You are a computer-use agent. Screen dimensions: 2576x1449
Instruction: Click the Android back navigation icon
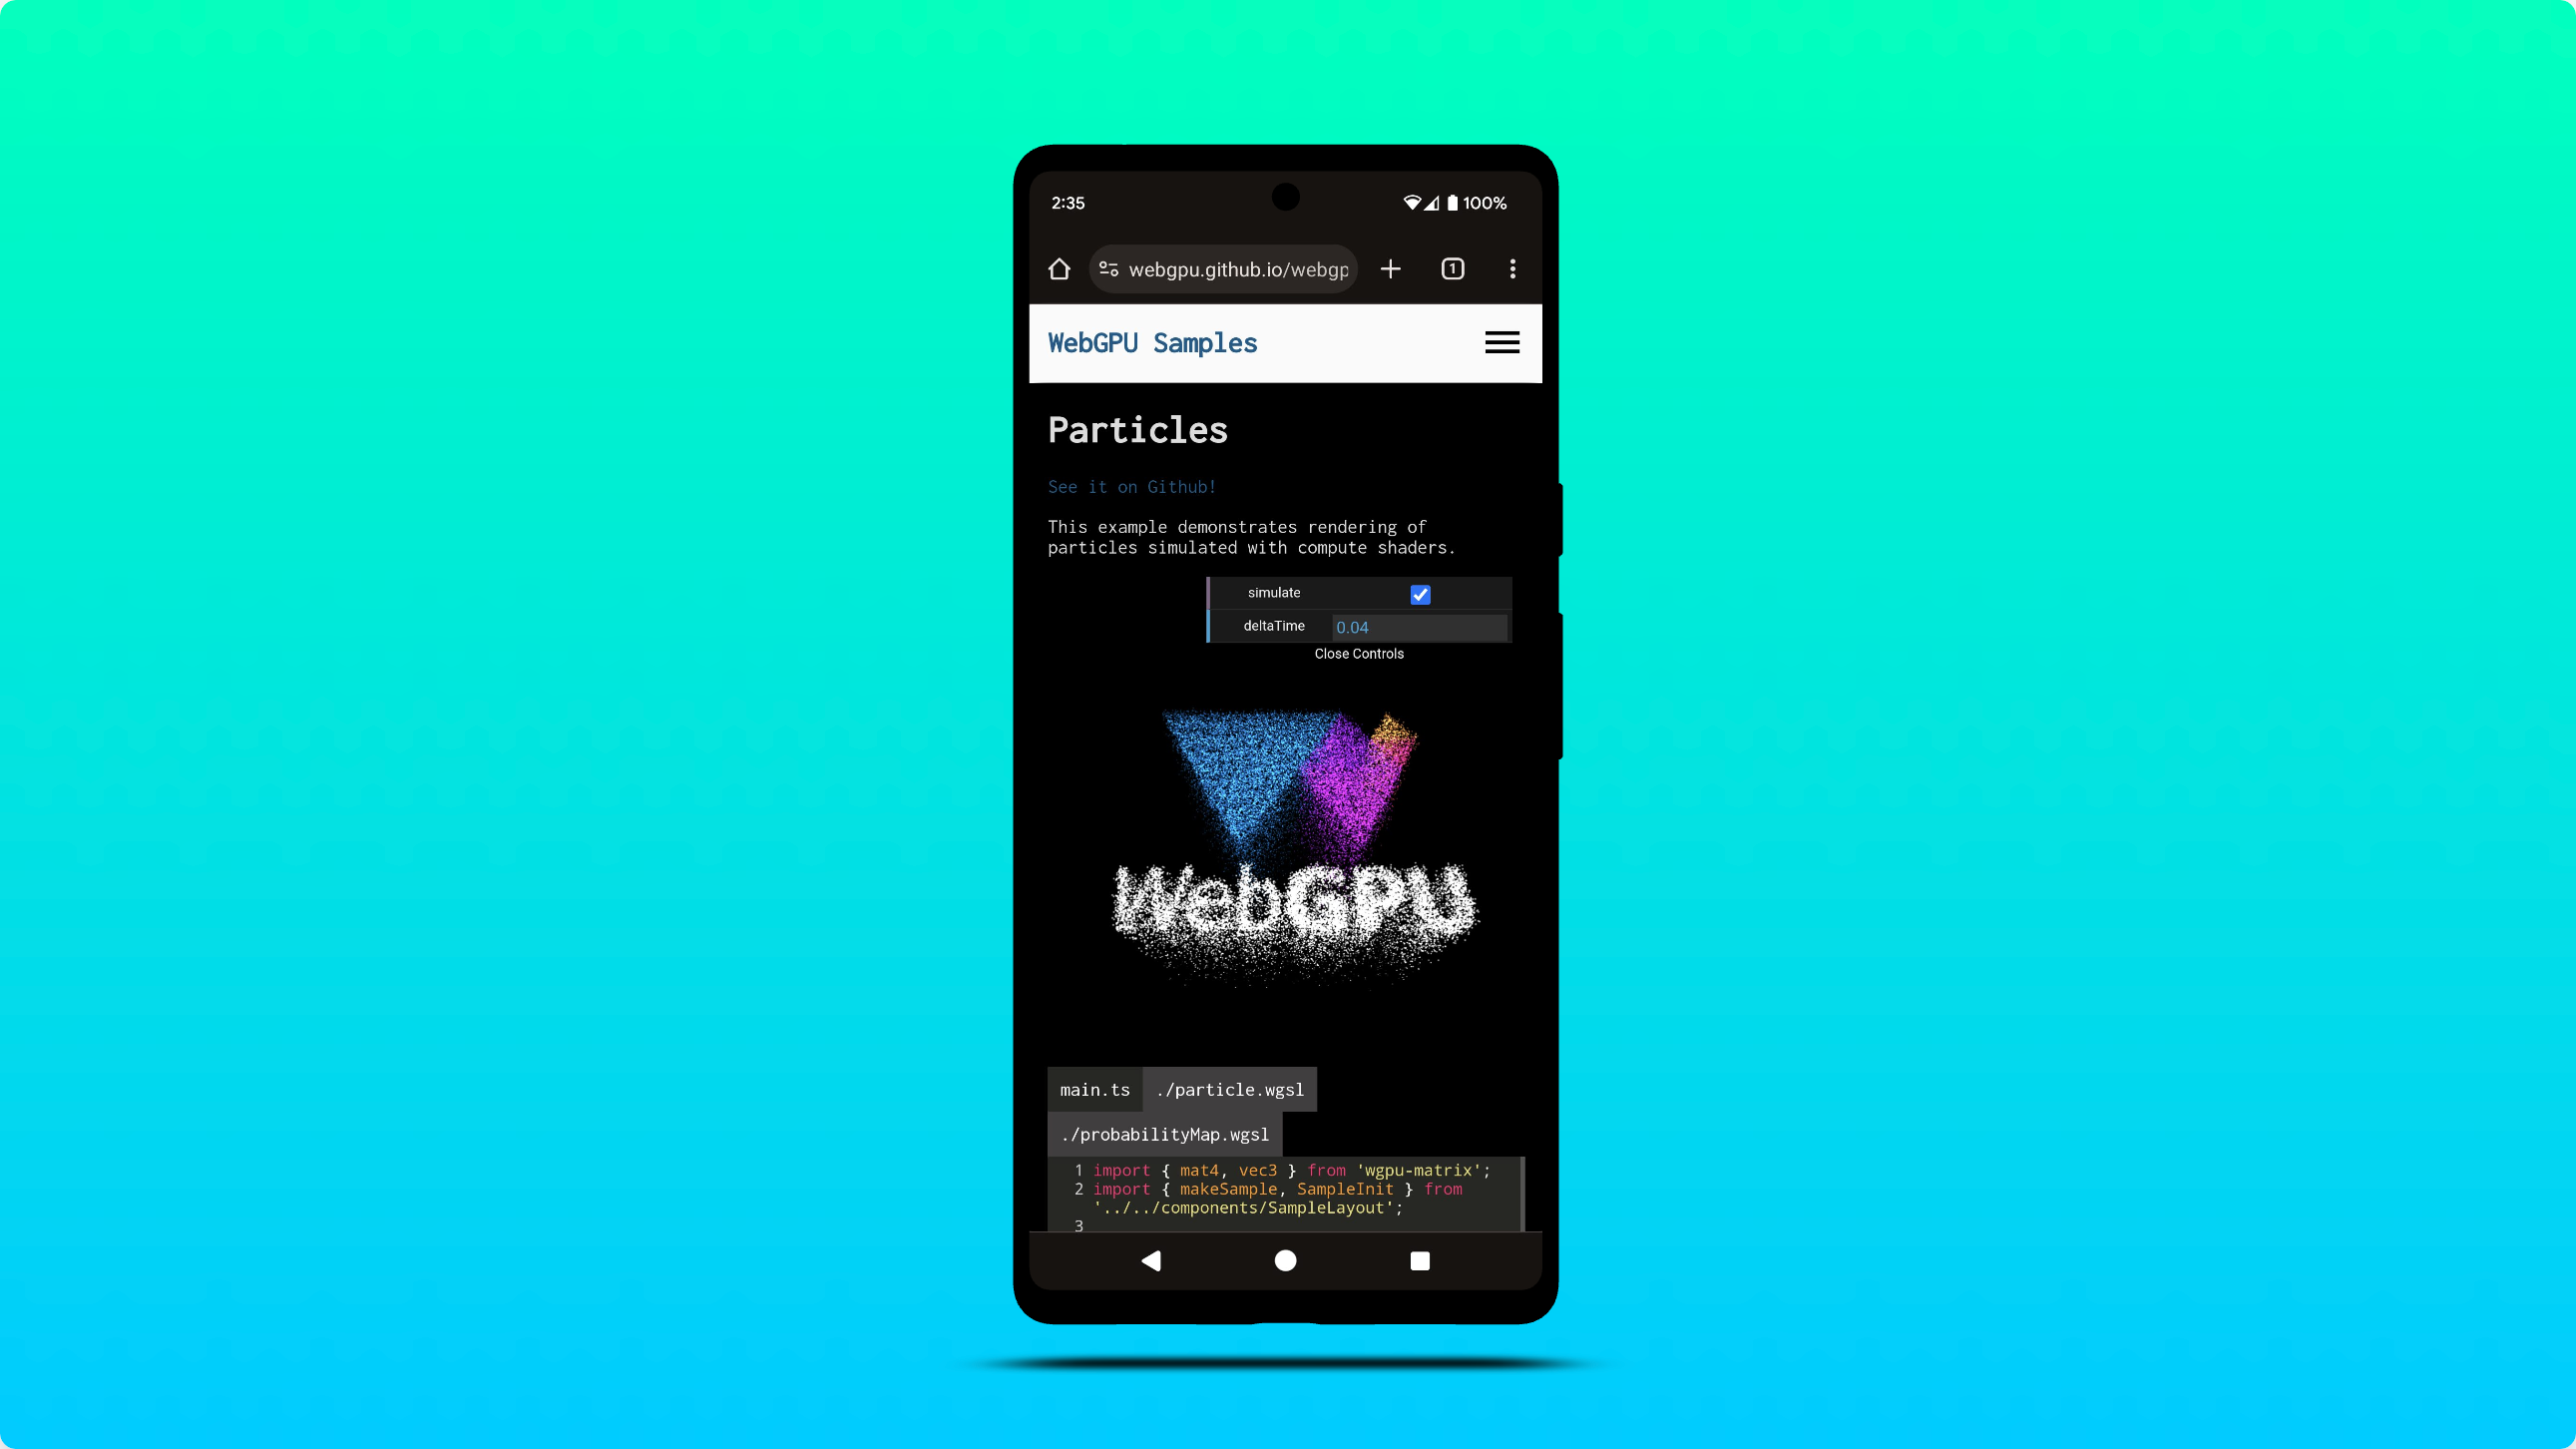click(x=1151, y=1261)
